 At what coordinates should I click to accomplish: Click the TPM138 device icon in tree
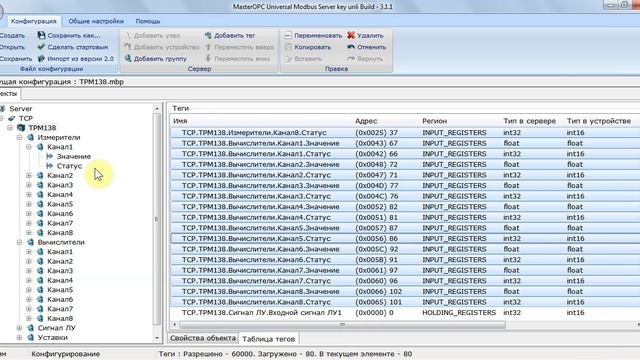[21, 128]
